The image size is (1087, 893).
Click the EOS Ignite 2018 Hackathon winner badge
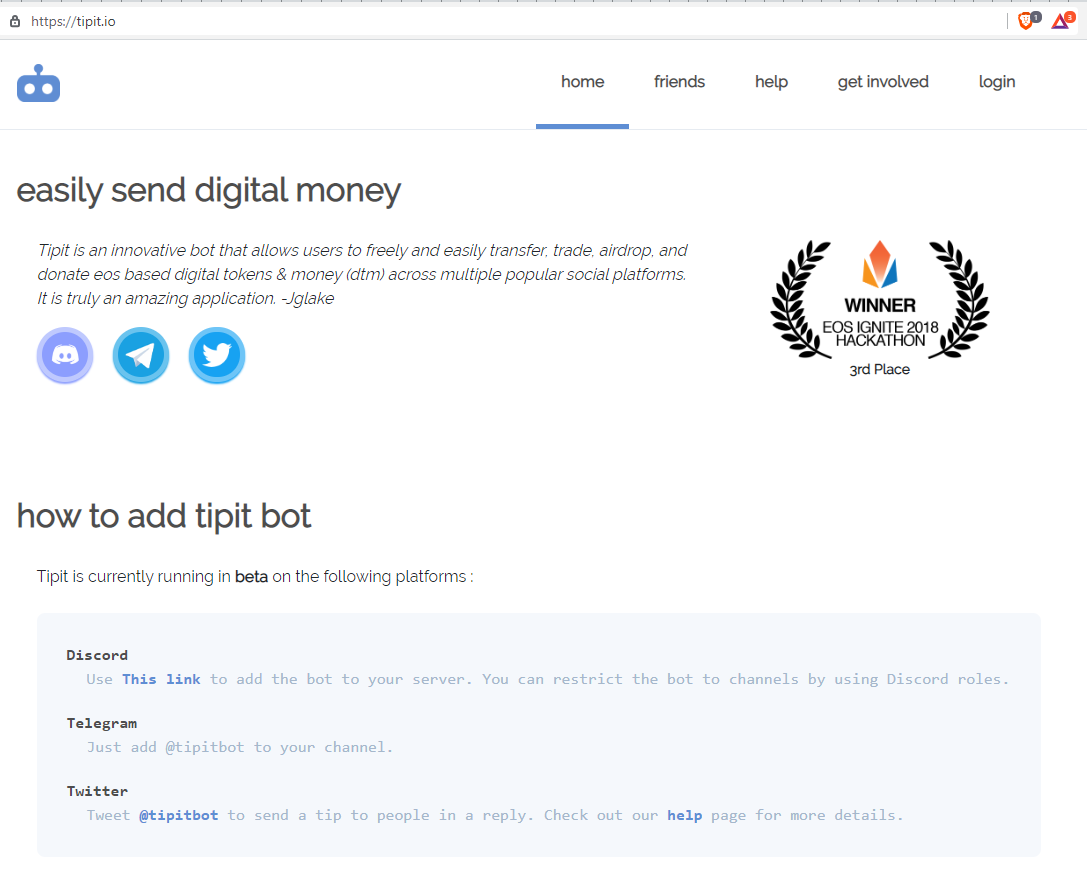pyautogui.click(x=880, y=309)
